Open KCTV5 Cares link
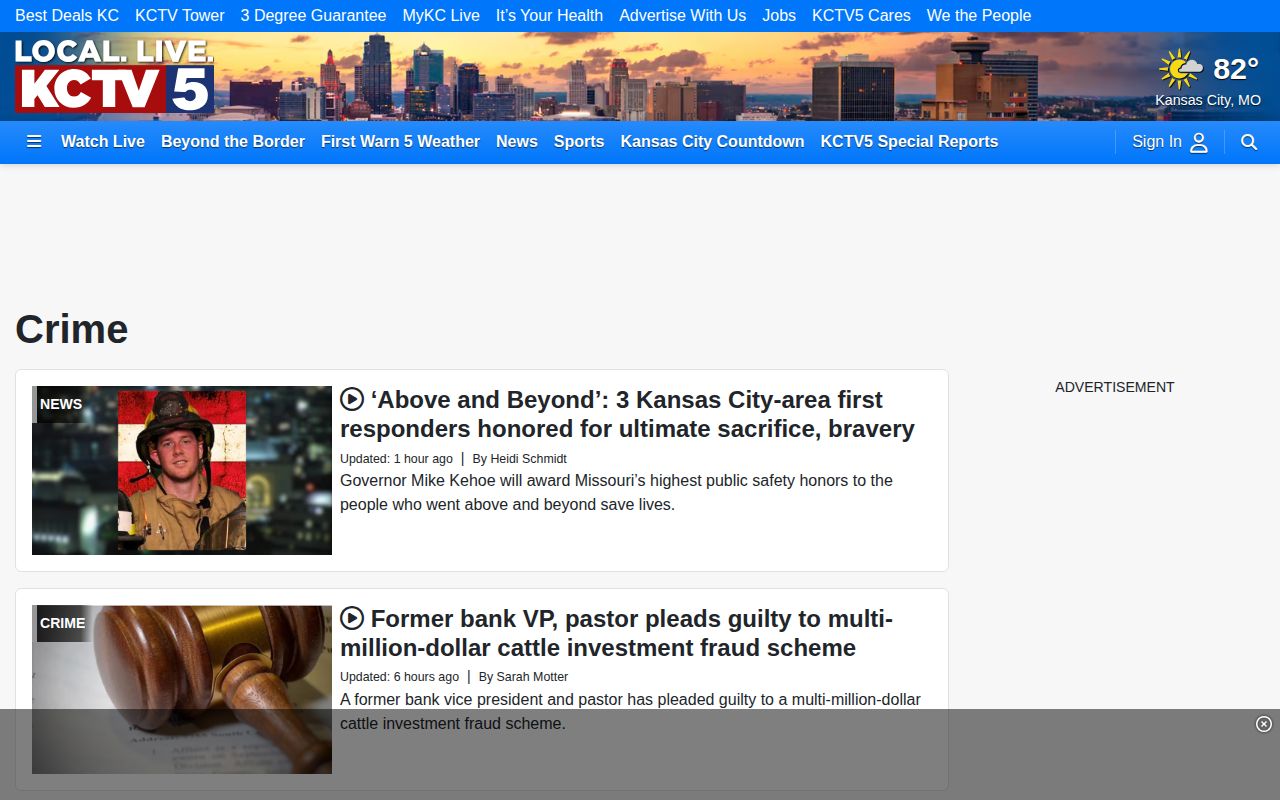Screen dimensions: 1280x800 (861, 16)
